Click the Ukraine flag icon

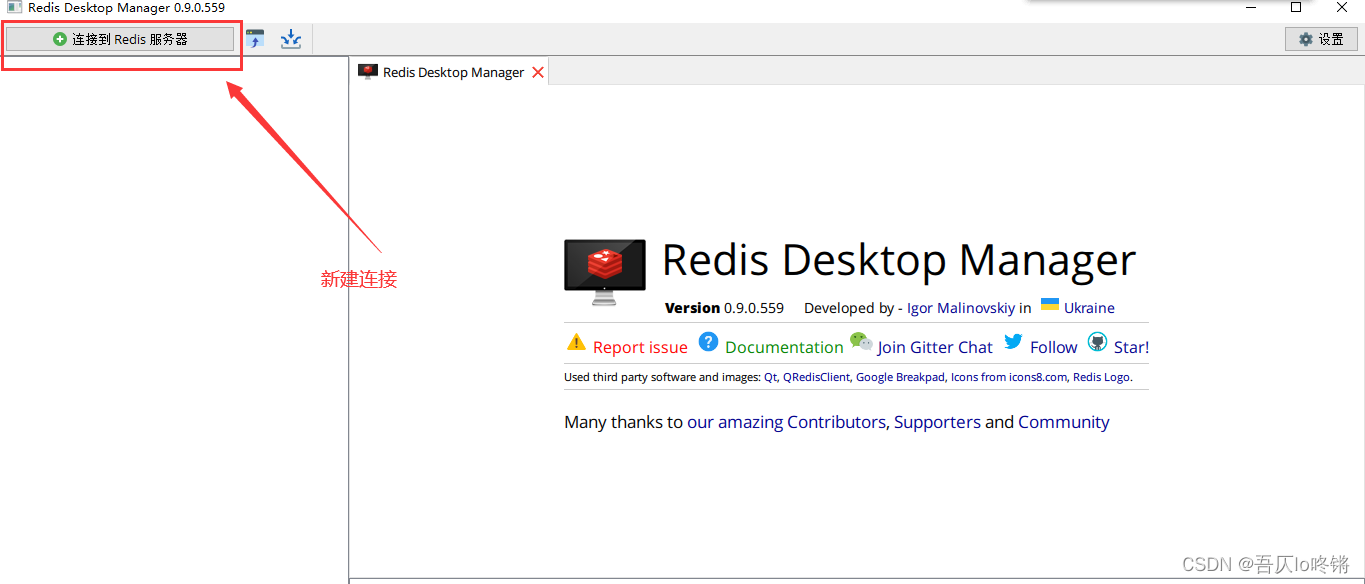(x=1050, y=305)
